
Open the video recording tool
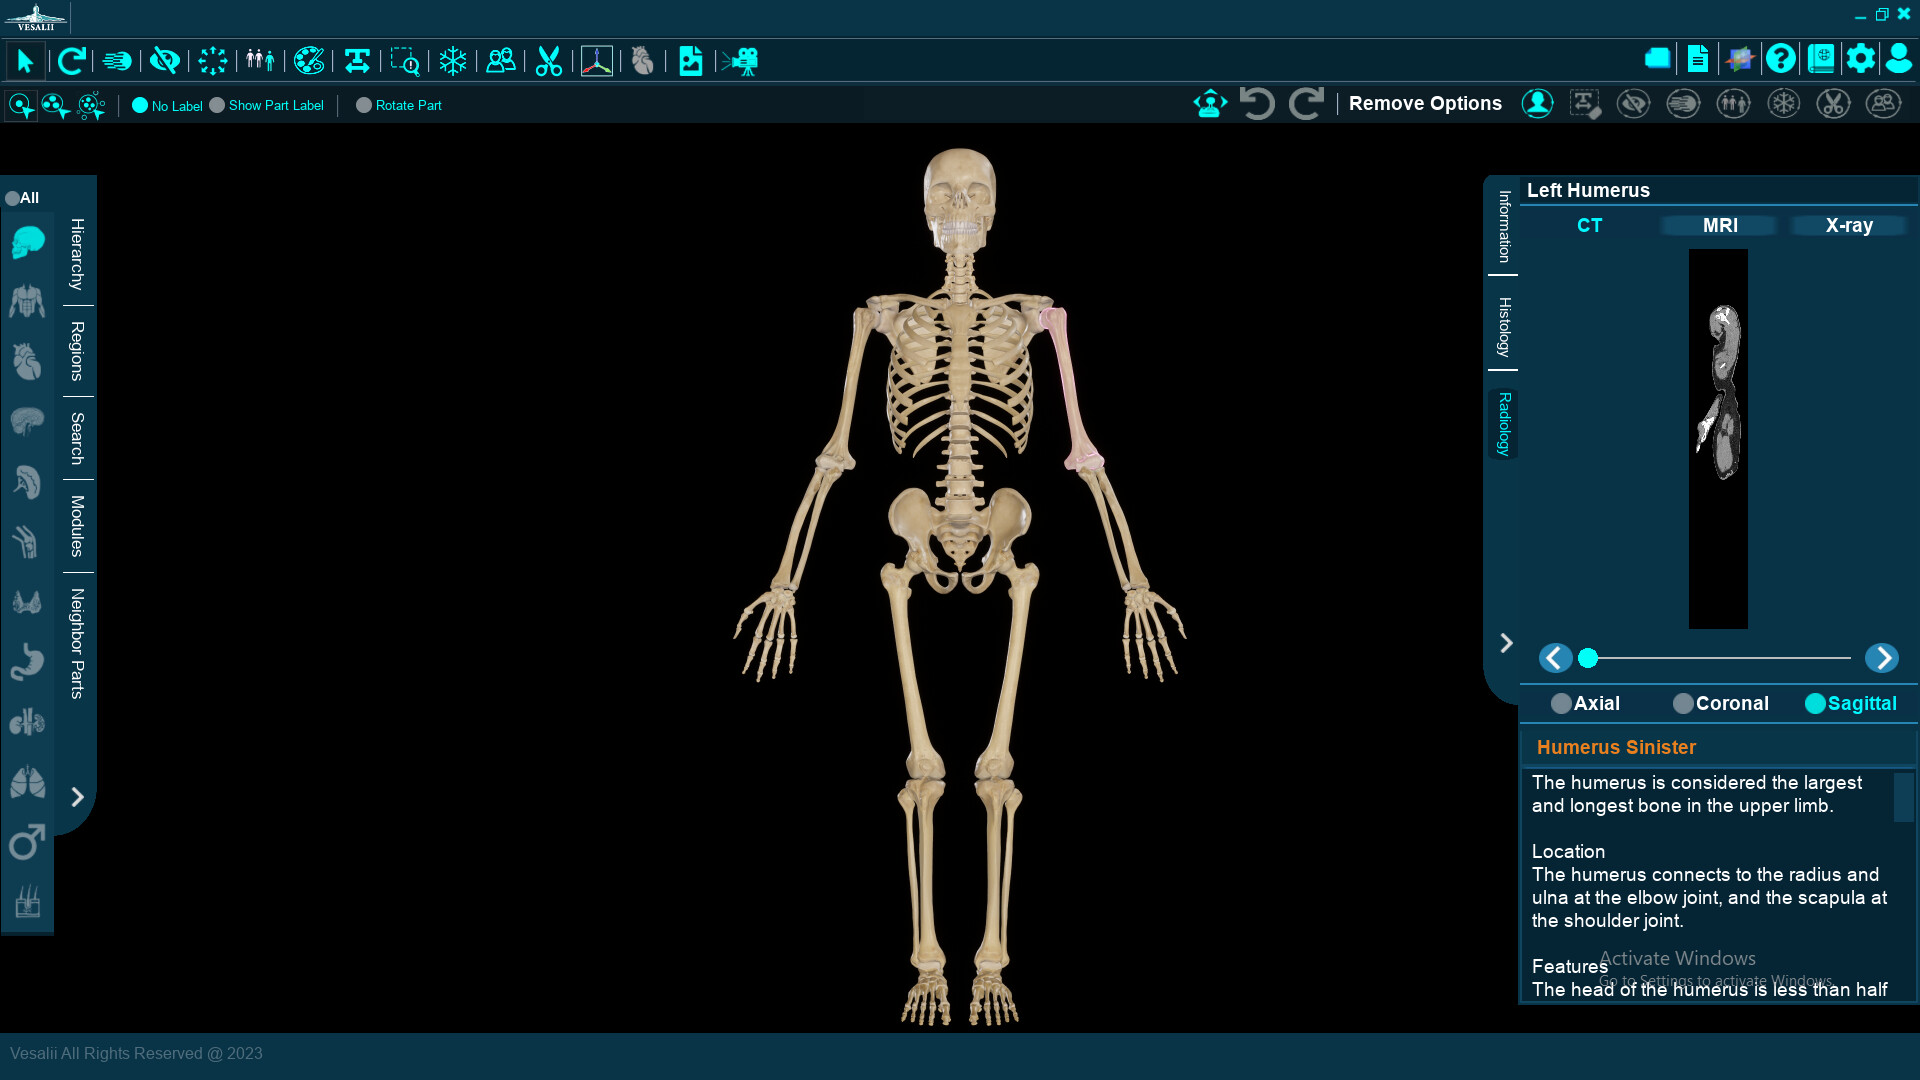(741, 61)
